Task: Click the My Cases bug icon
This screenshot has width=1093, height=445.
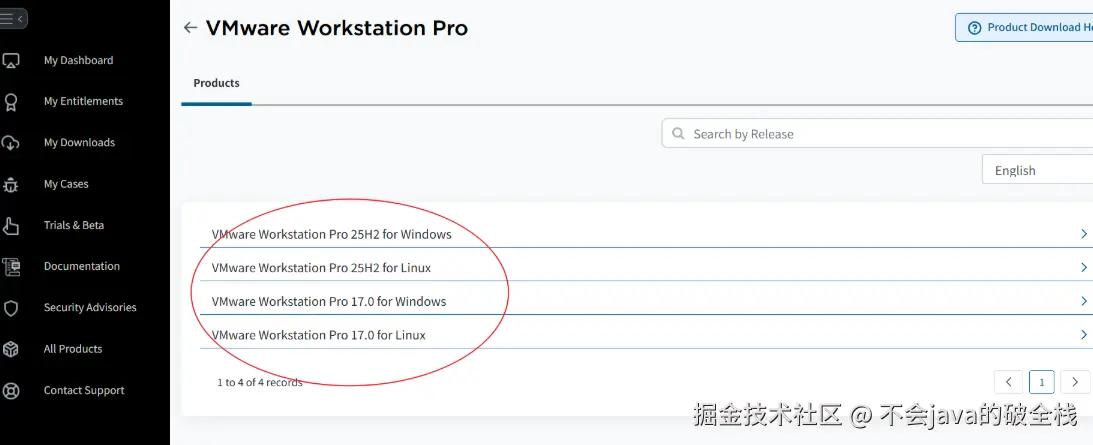Action: tap(11, 185)
